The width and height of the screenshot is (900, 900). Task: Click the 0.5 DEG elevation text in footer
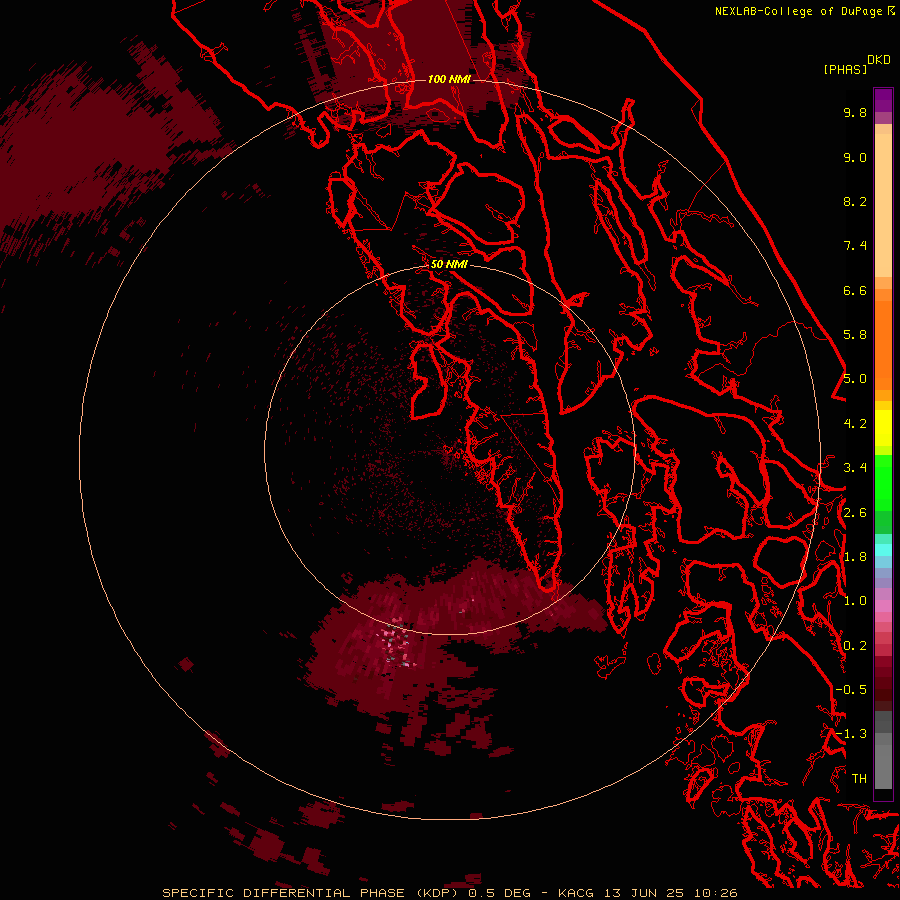(x=500, y=893)
